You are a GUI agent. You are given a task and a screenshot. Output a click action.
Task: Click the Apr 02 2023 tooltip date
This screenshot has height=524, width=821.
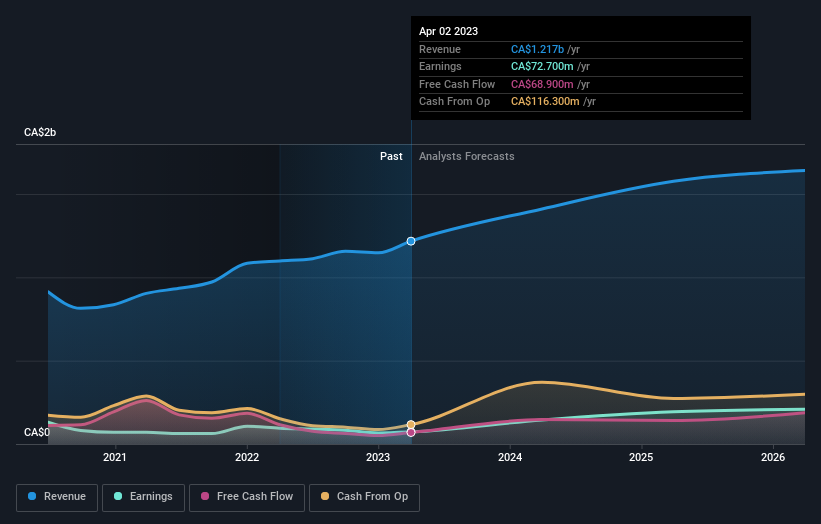coord(448,31)
